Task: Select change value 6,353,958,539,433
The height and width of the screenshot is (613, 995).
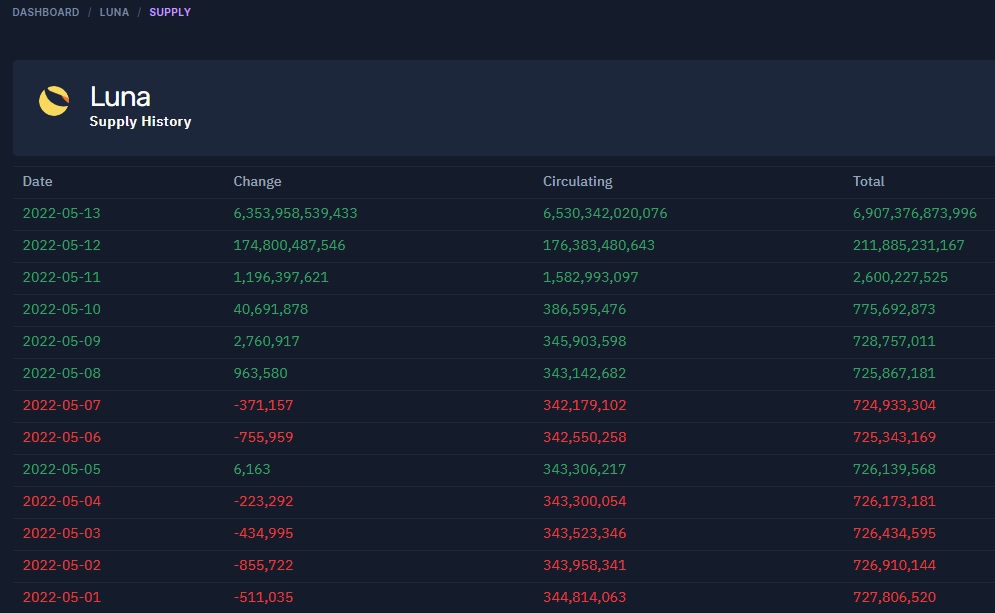Action: tap(295, 213)
